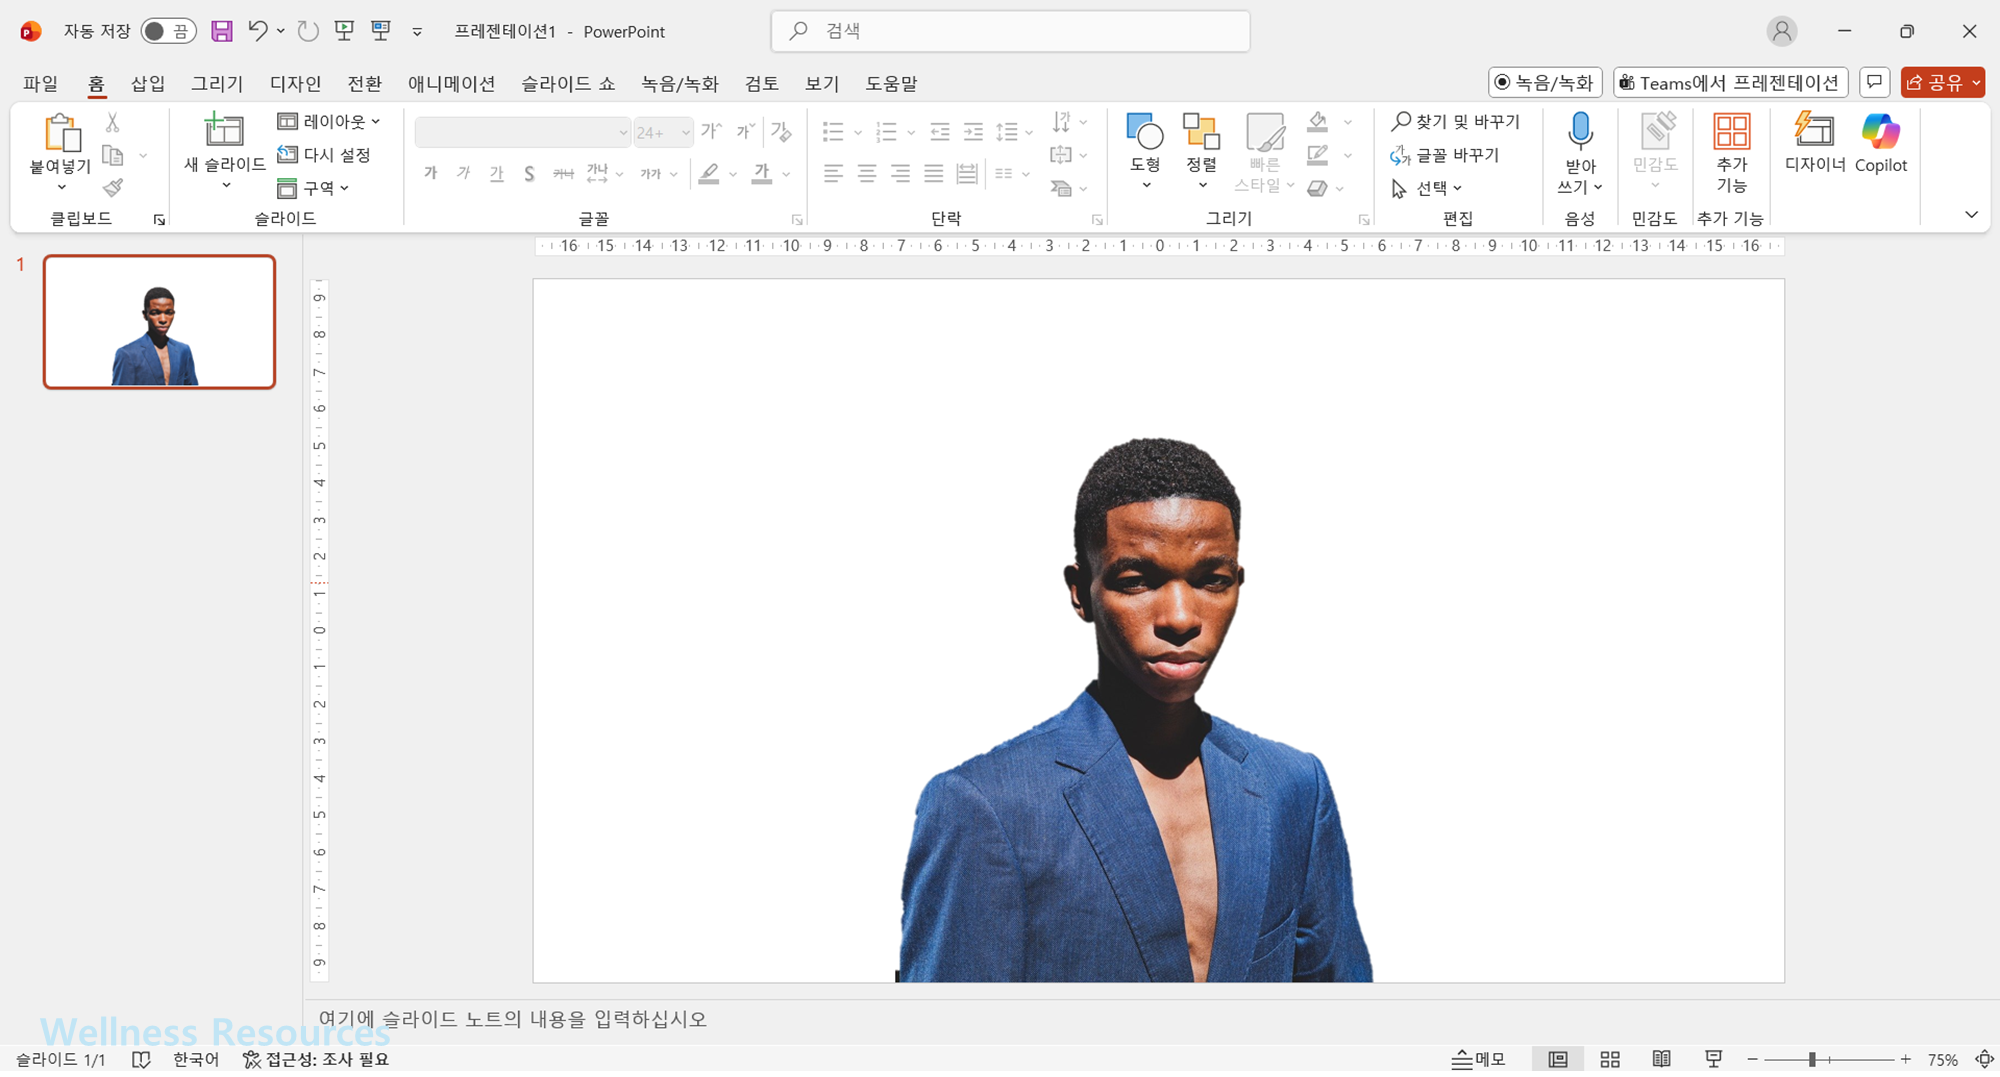
Task: Toggle AutoSave (자동 저장) switch
Action: point(167,31)
